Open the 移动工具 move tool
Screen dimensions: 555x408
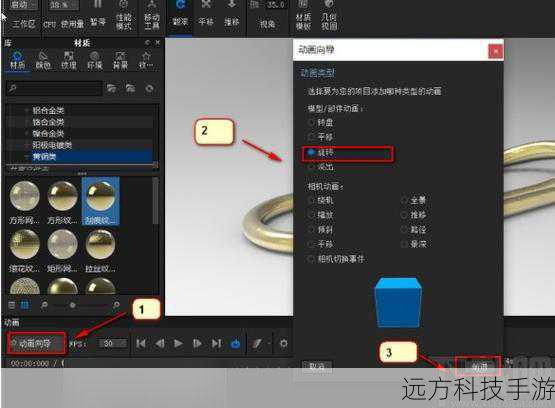click(152, 5)
